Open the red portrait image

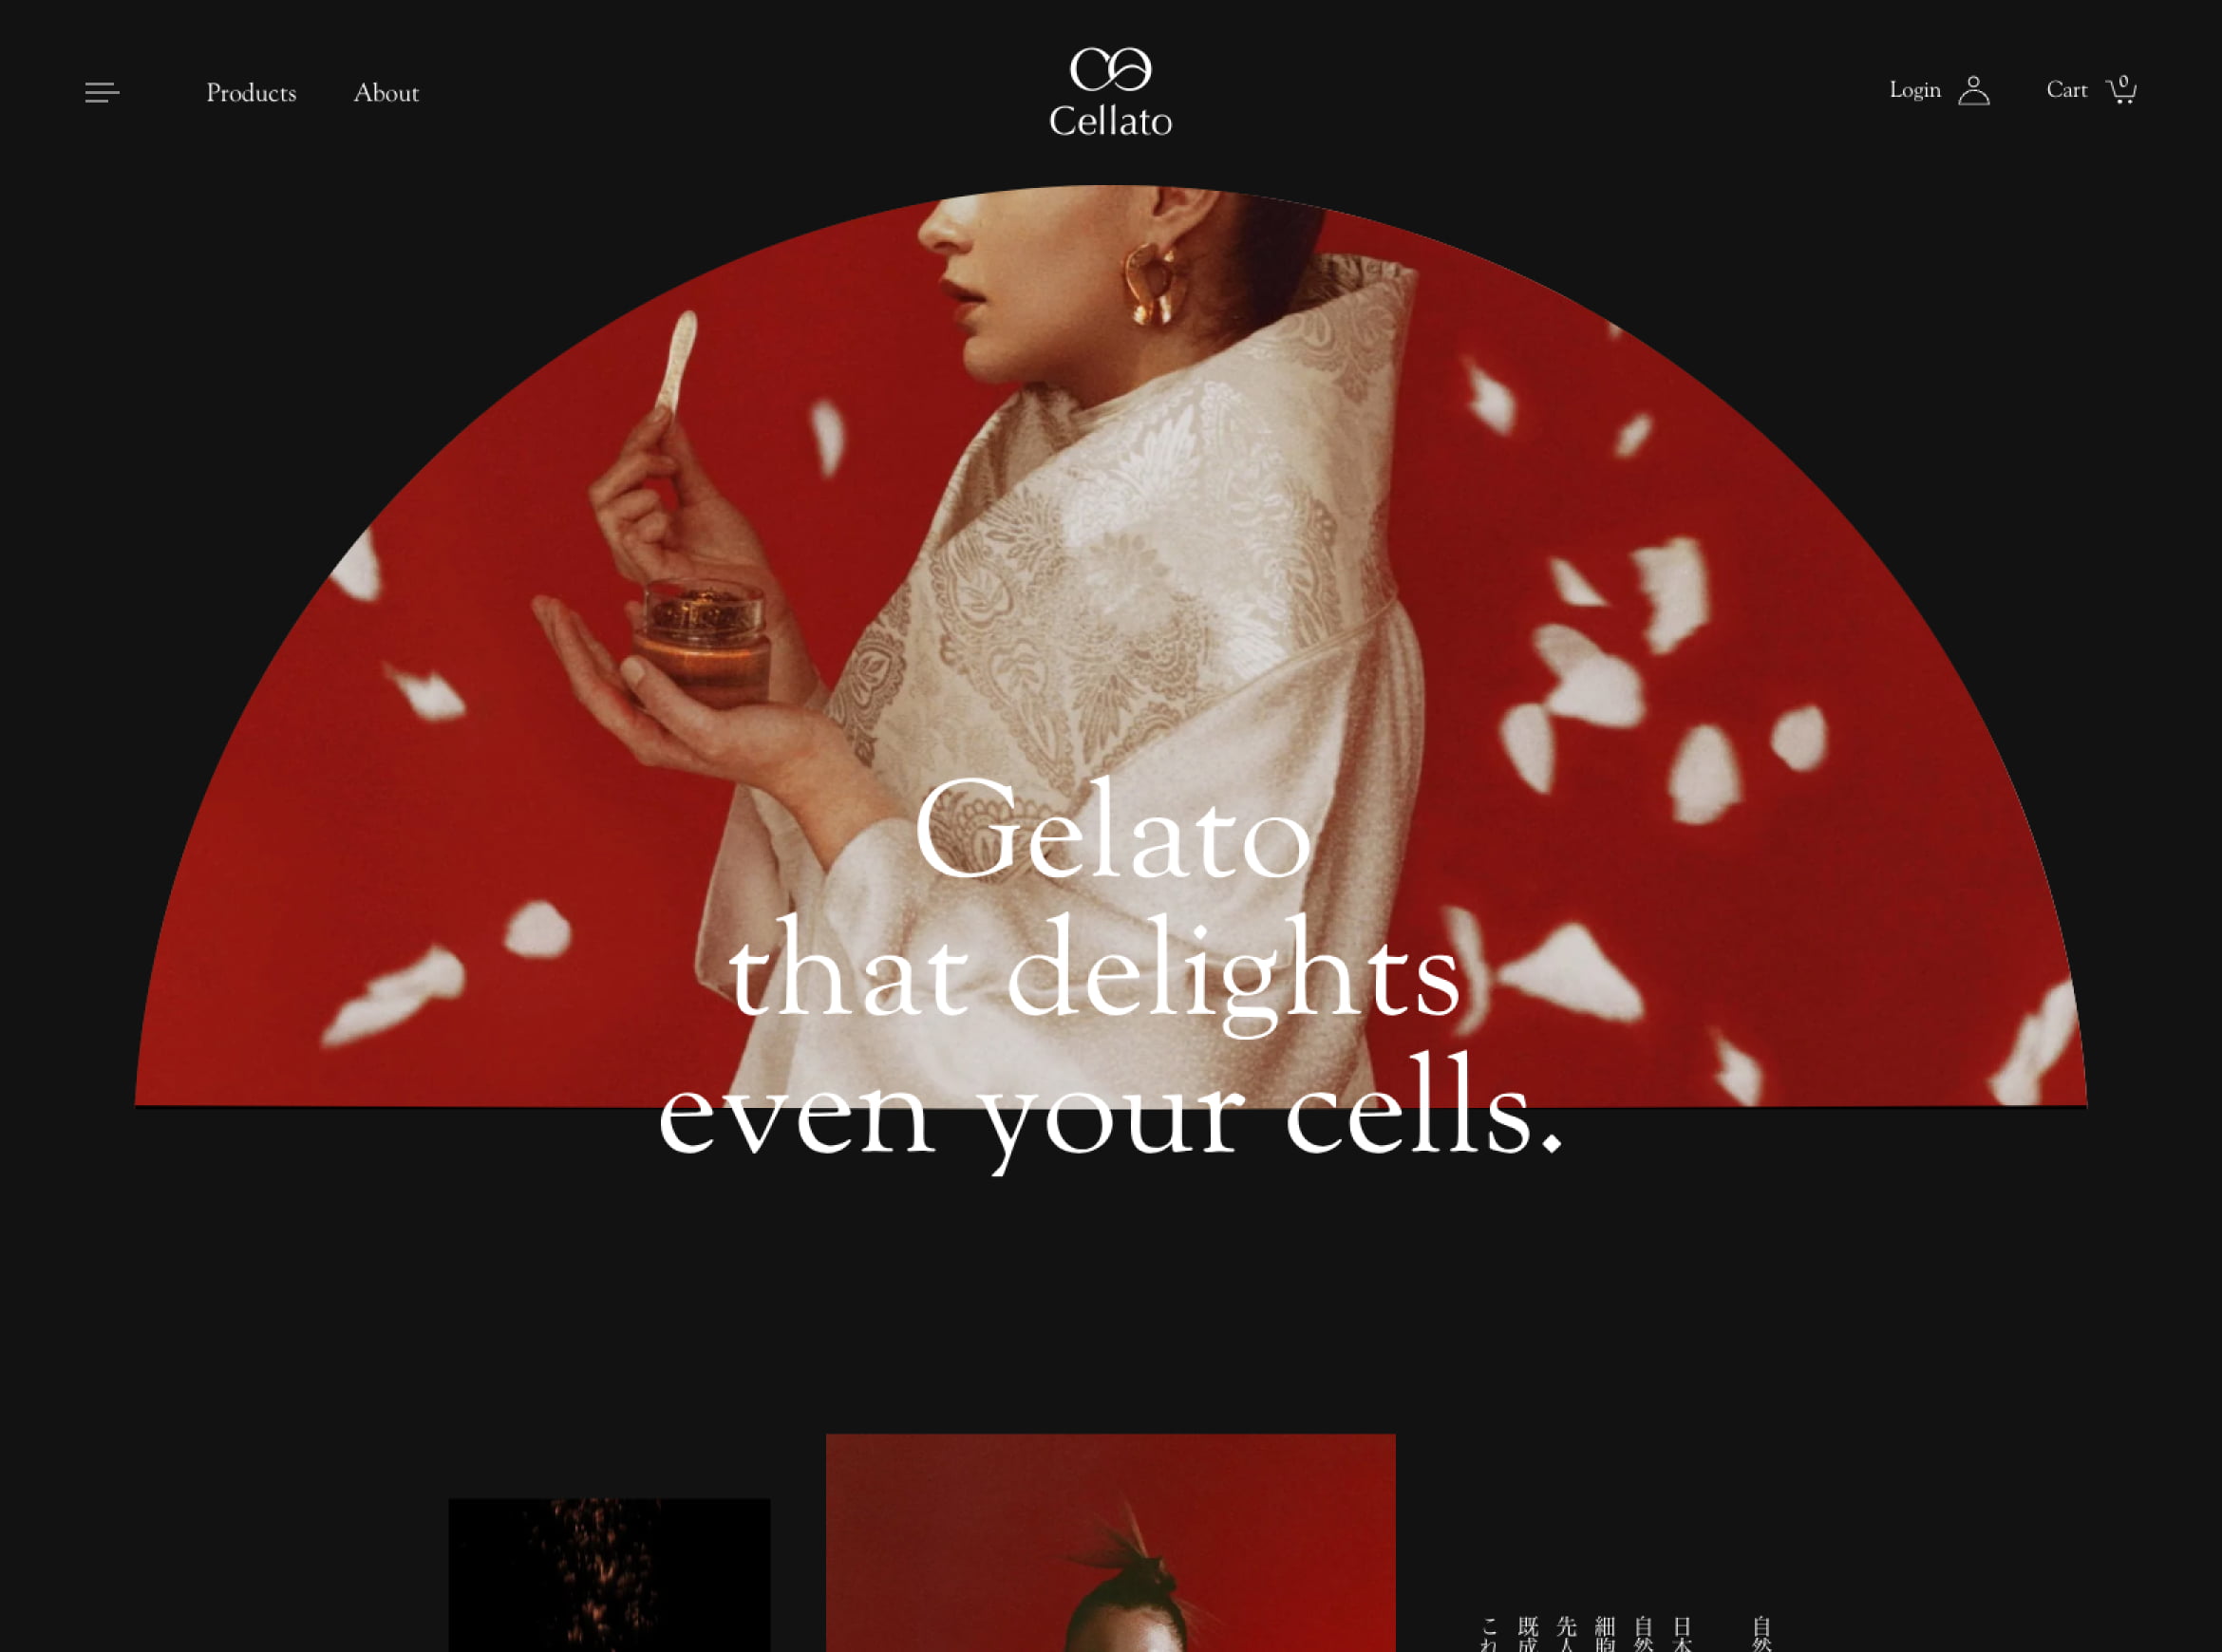point(1110,1543)
